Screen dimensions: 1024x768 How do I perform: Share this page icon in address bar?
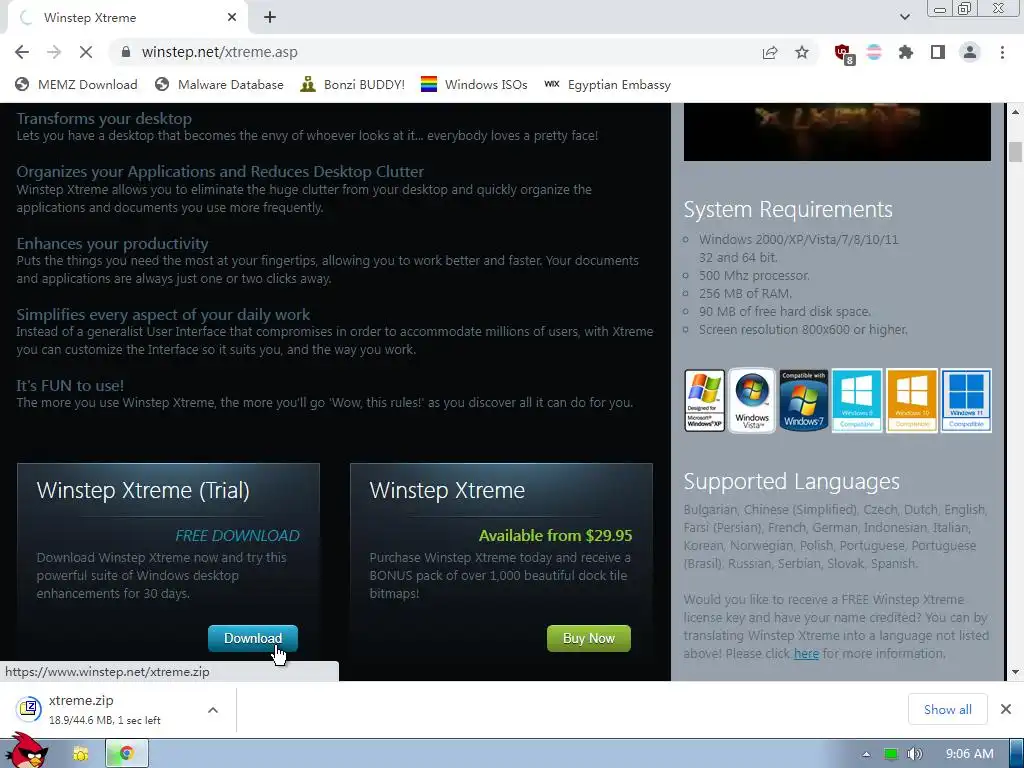[x=770, y=52]
